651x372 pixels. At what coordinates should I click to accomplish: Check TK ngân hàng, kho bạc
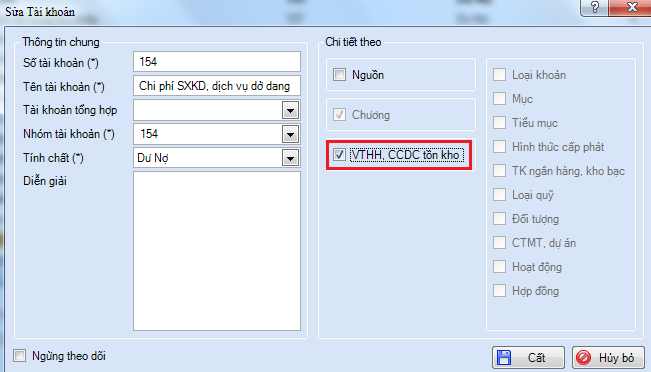(499, 171)
